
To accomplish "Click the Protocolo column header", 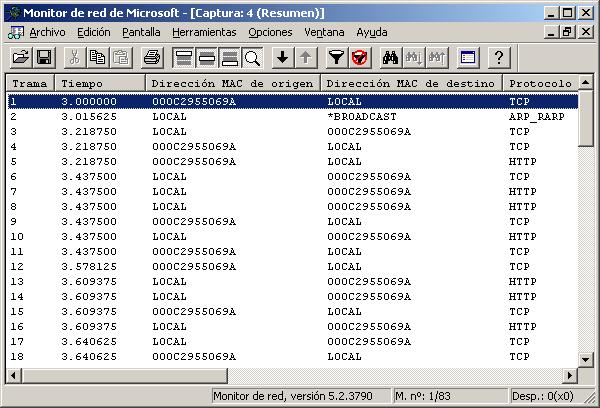I will pos(539,83).
